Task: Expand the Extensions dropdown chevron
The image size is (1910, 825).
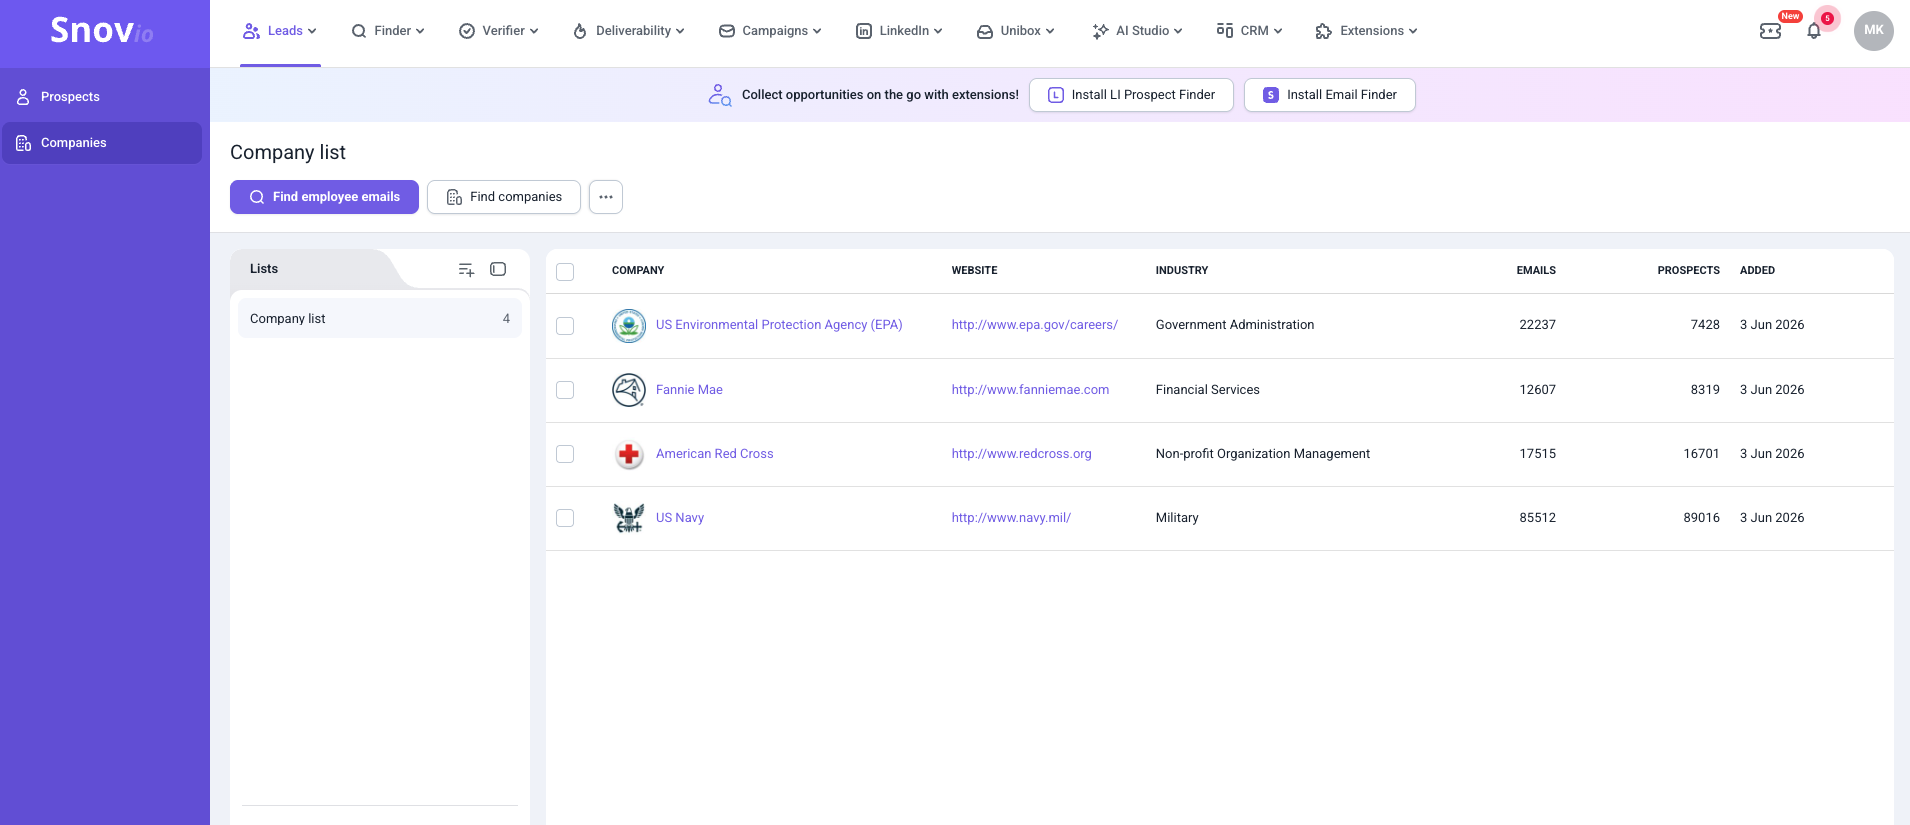Action: pos(1413,31)
